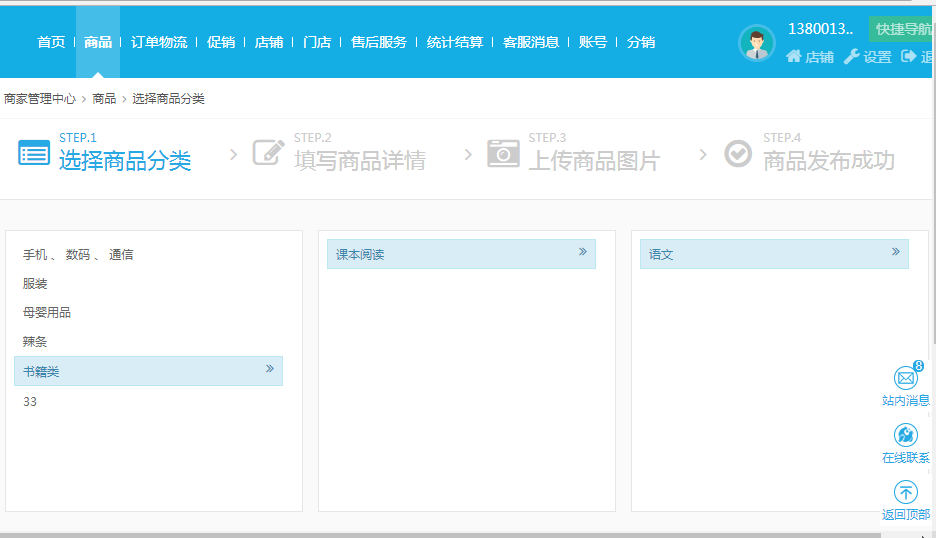936x538 pixels.
Task: Open the 订单物流 menu
Action: click(159, 42)
